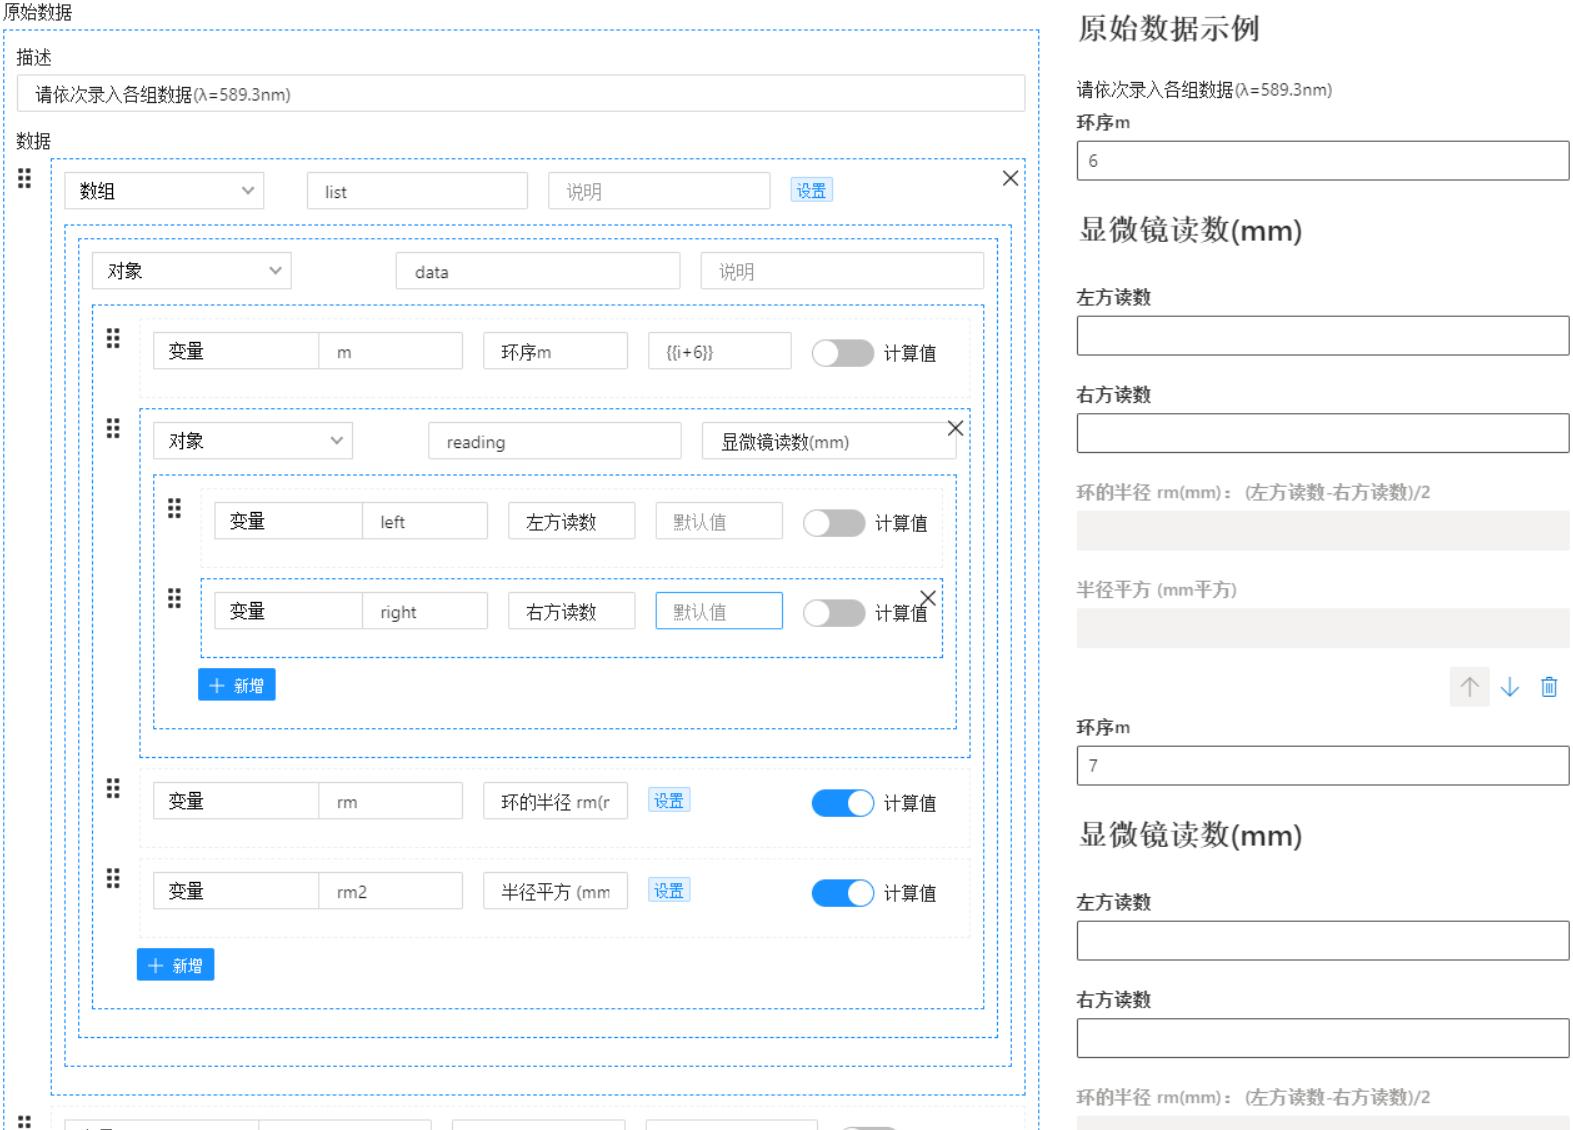The width and height of the screenshot is (1573, 1130).
Task: Expand the 对象 dropdown for data
Action: (x=191, y=271)
